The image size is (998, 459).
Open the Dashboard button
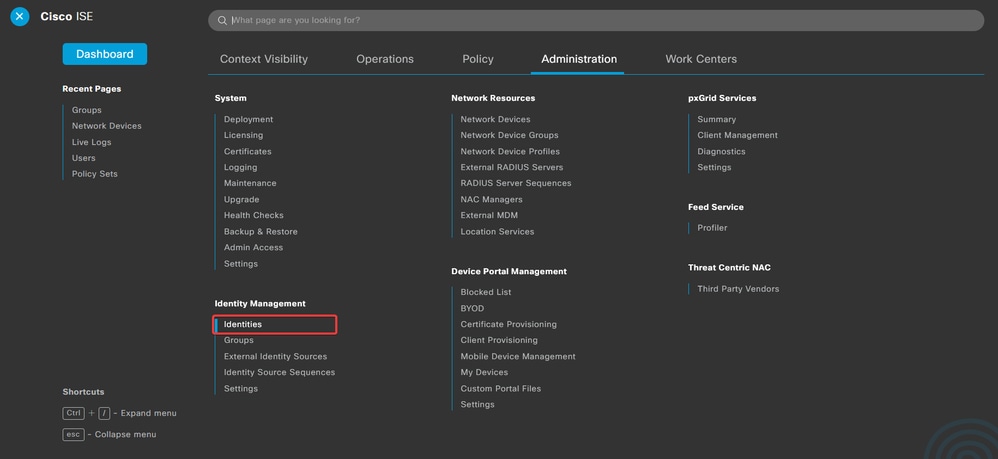[104, 54]
